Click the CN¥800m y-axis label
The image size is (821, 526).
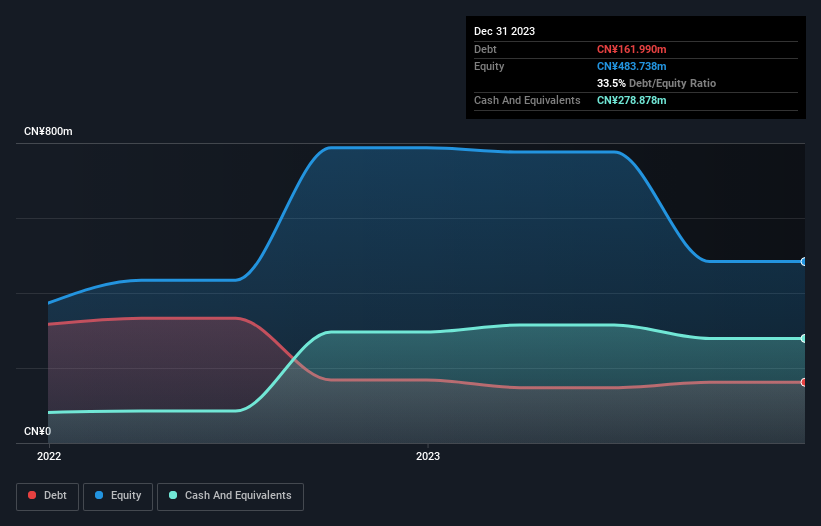point(48,131)
